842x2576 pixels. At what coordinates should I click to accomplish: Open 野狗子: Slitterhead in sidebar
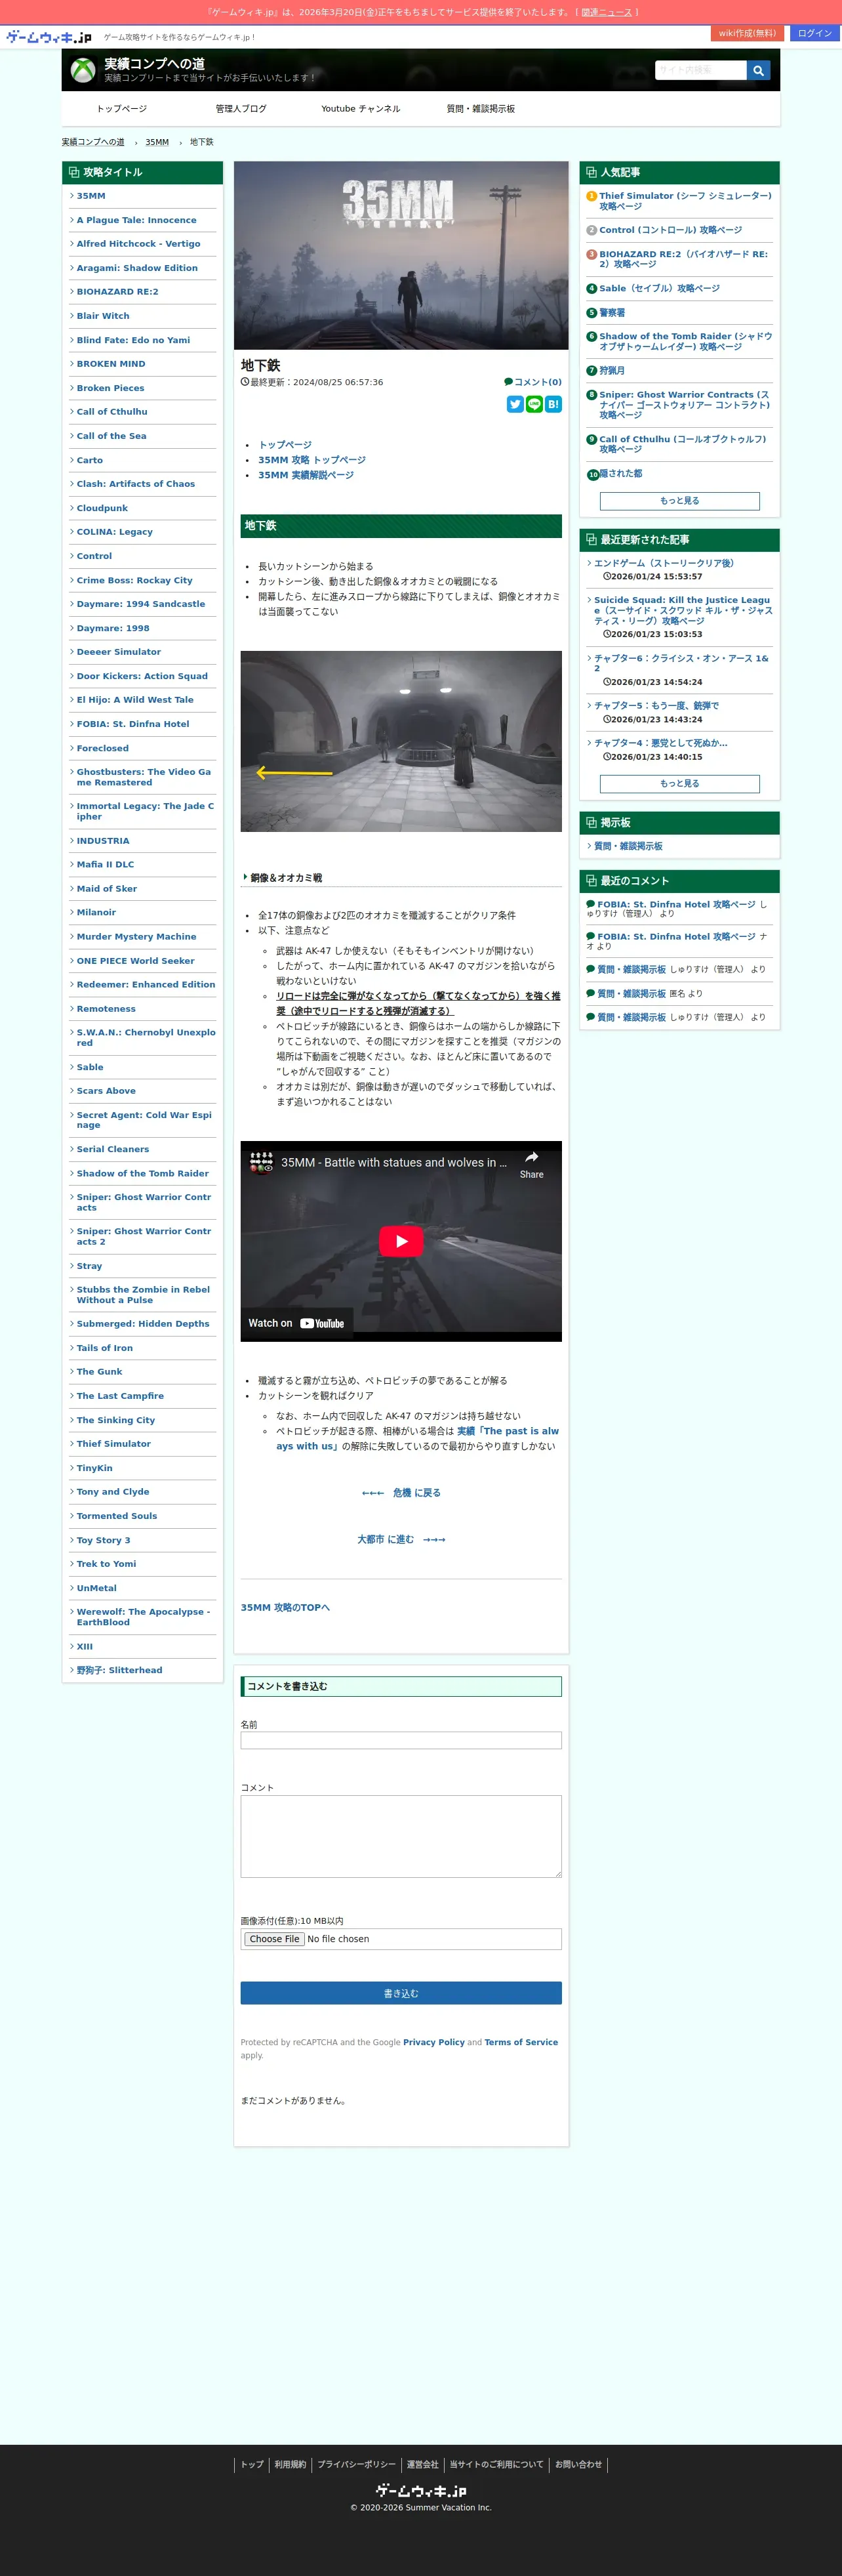(119, 1670)
